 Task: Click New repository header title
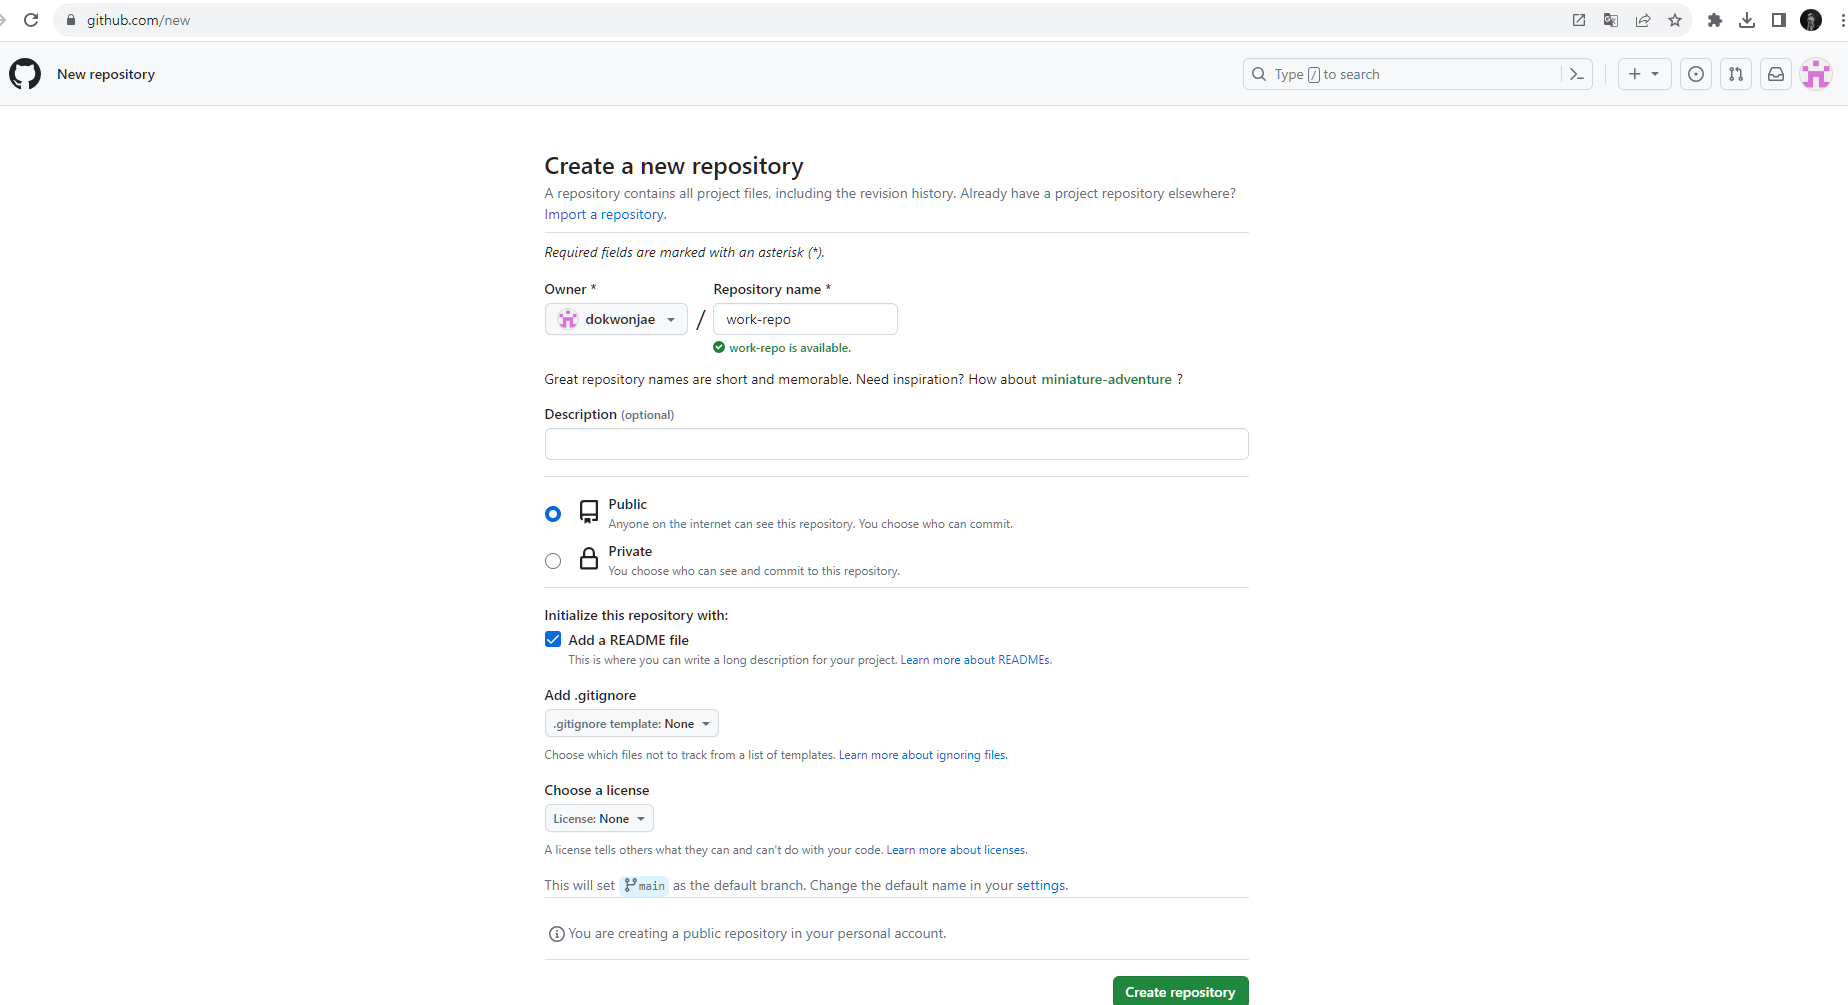106,74
